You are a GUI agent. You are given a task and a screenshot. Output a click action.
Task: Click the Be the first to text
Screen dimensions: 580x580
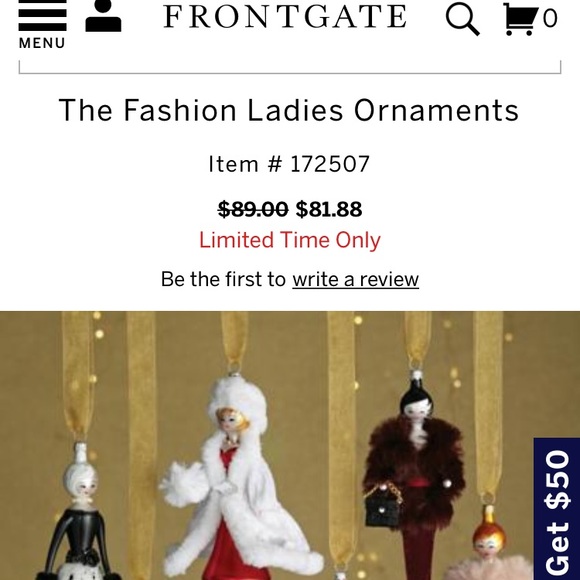click(x=223, y=279)
